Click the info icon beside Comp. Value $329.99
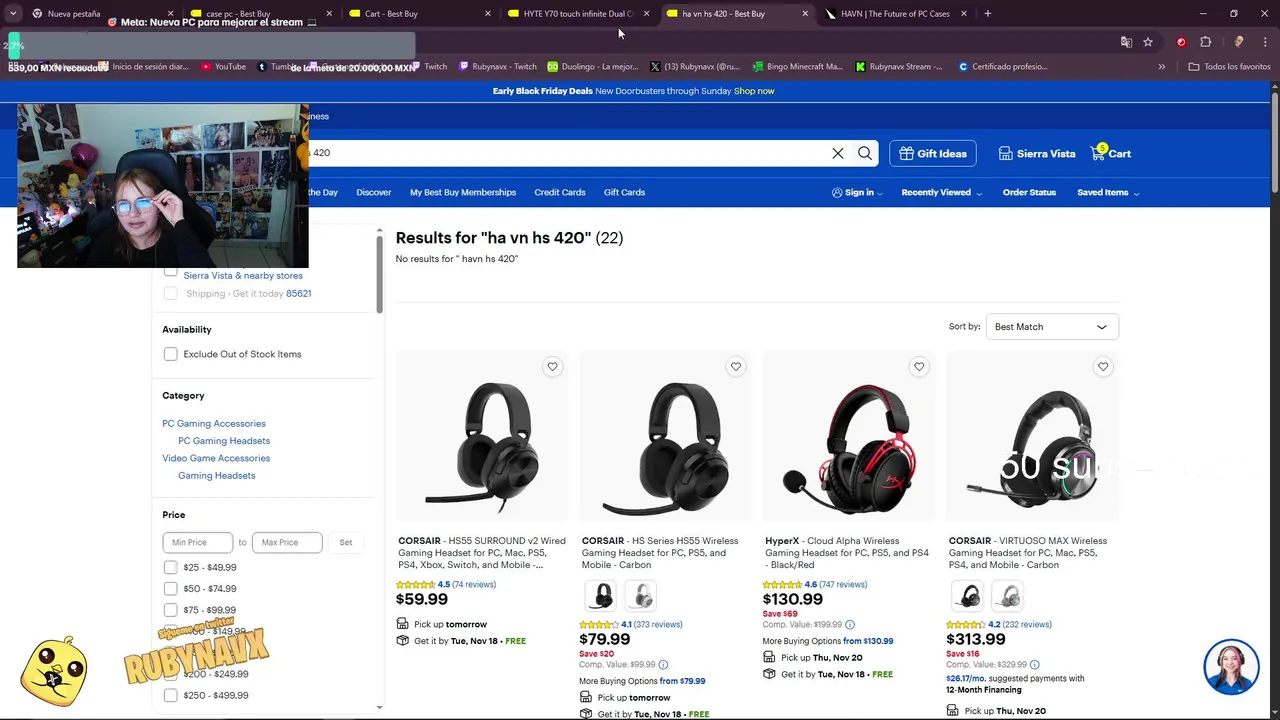Viewport: 1280px width, 720px height. pos(1034,664)
